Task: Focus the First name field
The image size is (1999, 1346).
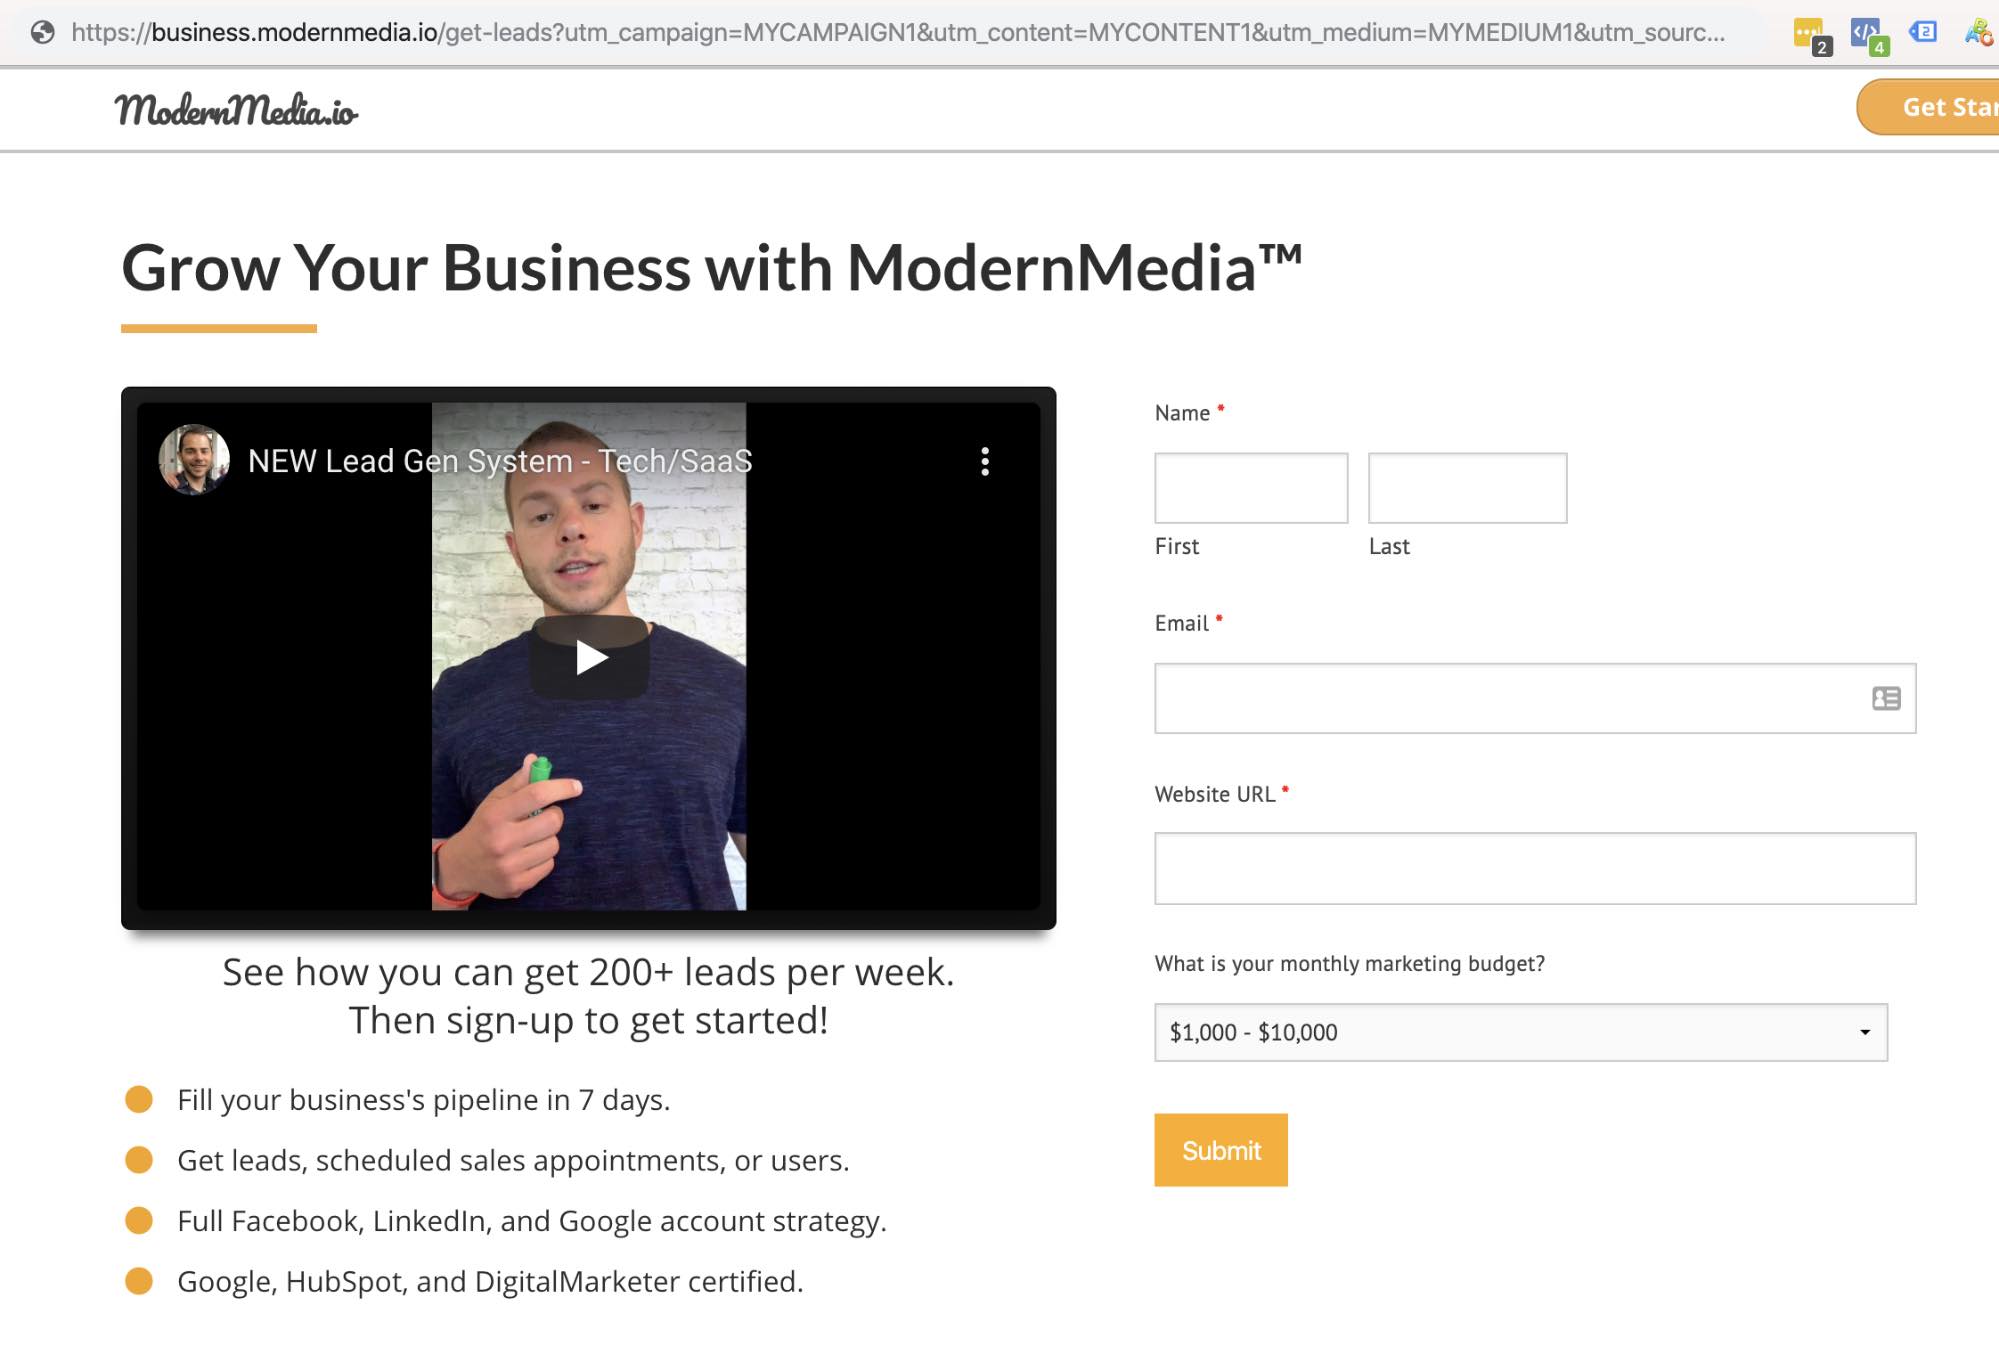Action: click(1251, 488)
